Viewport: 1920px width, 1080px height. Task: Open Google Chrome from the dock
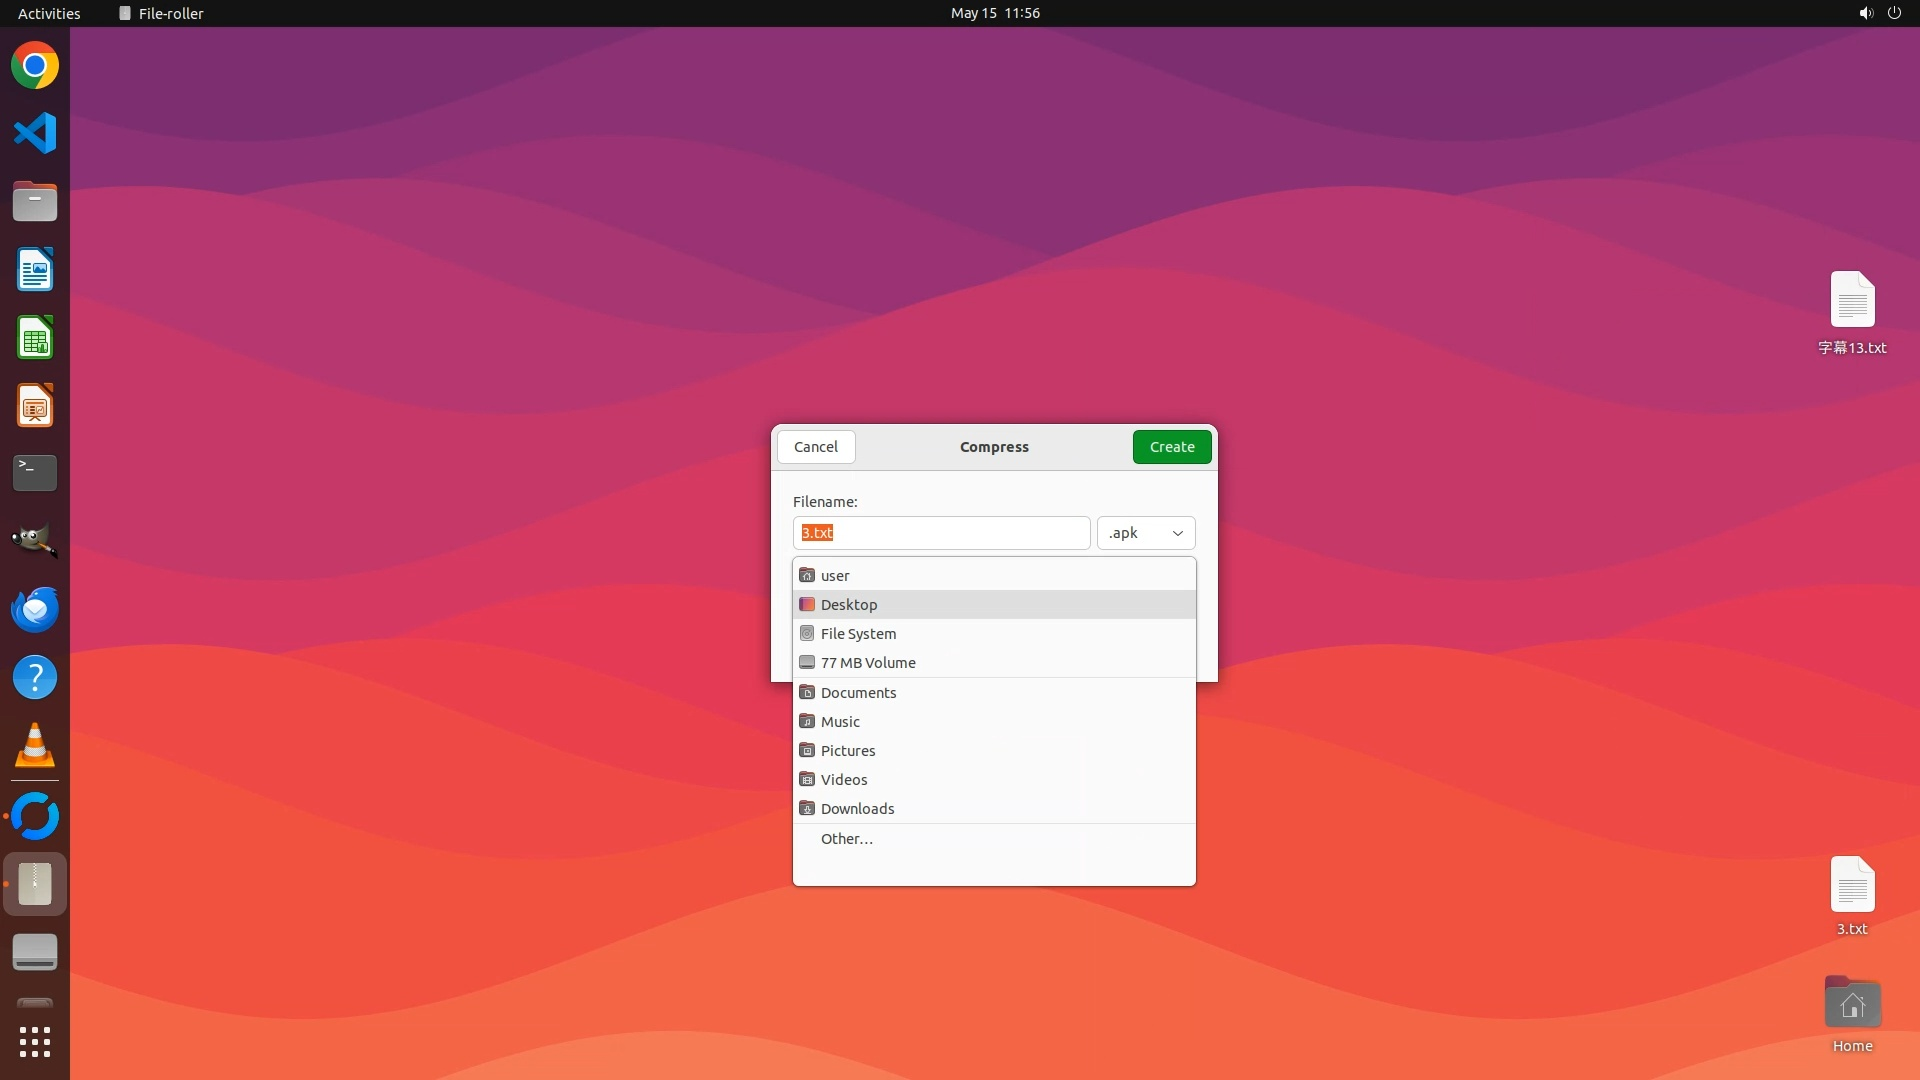point(35,66)
